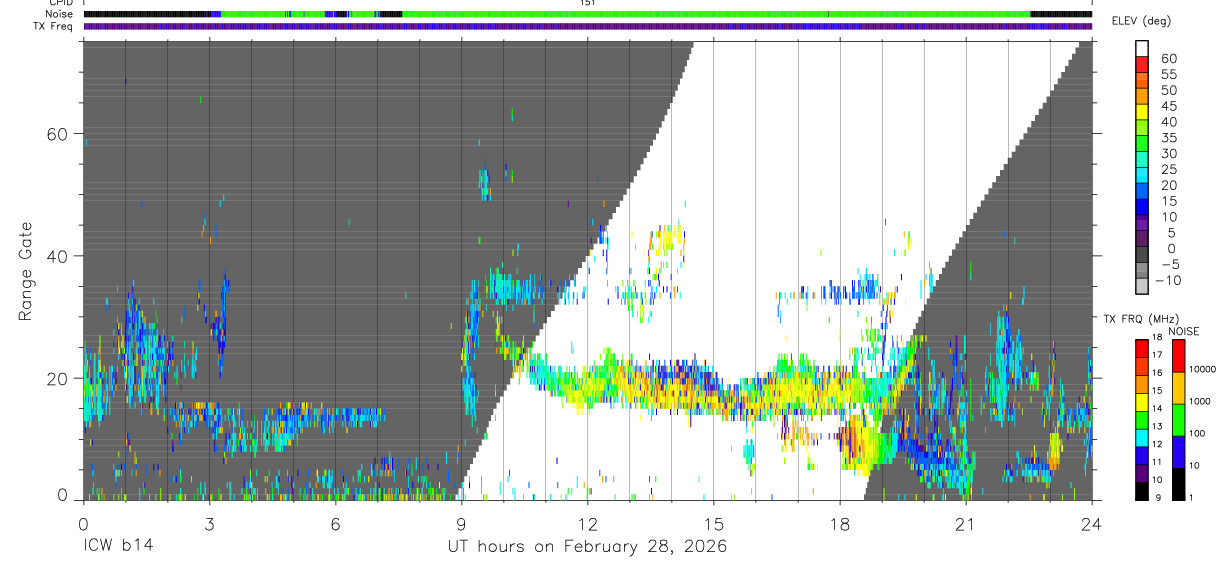Click the yellow NOISE legend segment near 10000
The image size is (1228, 567).
click(1178, 388)
